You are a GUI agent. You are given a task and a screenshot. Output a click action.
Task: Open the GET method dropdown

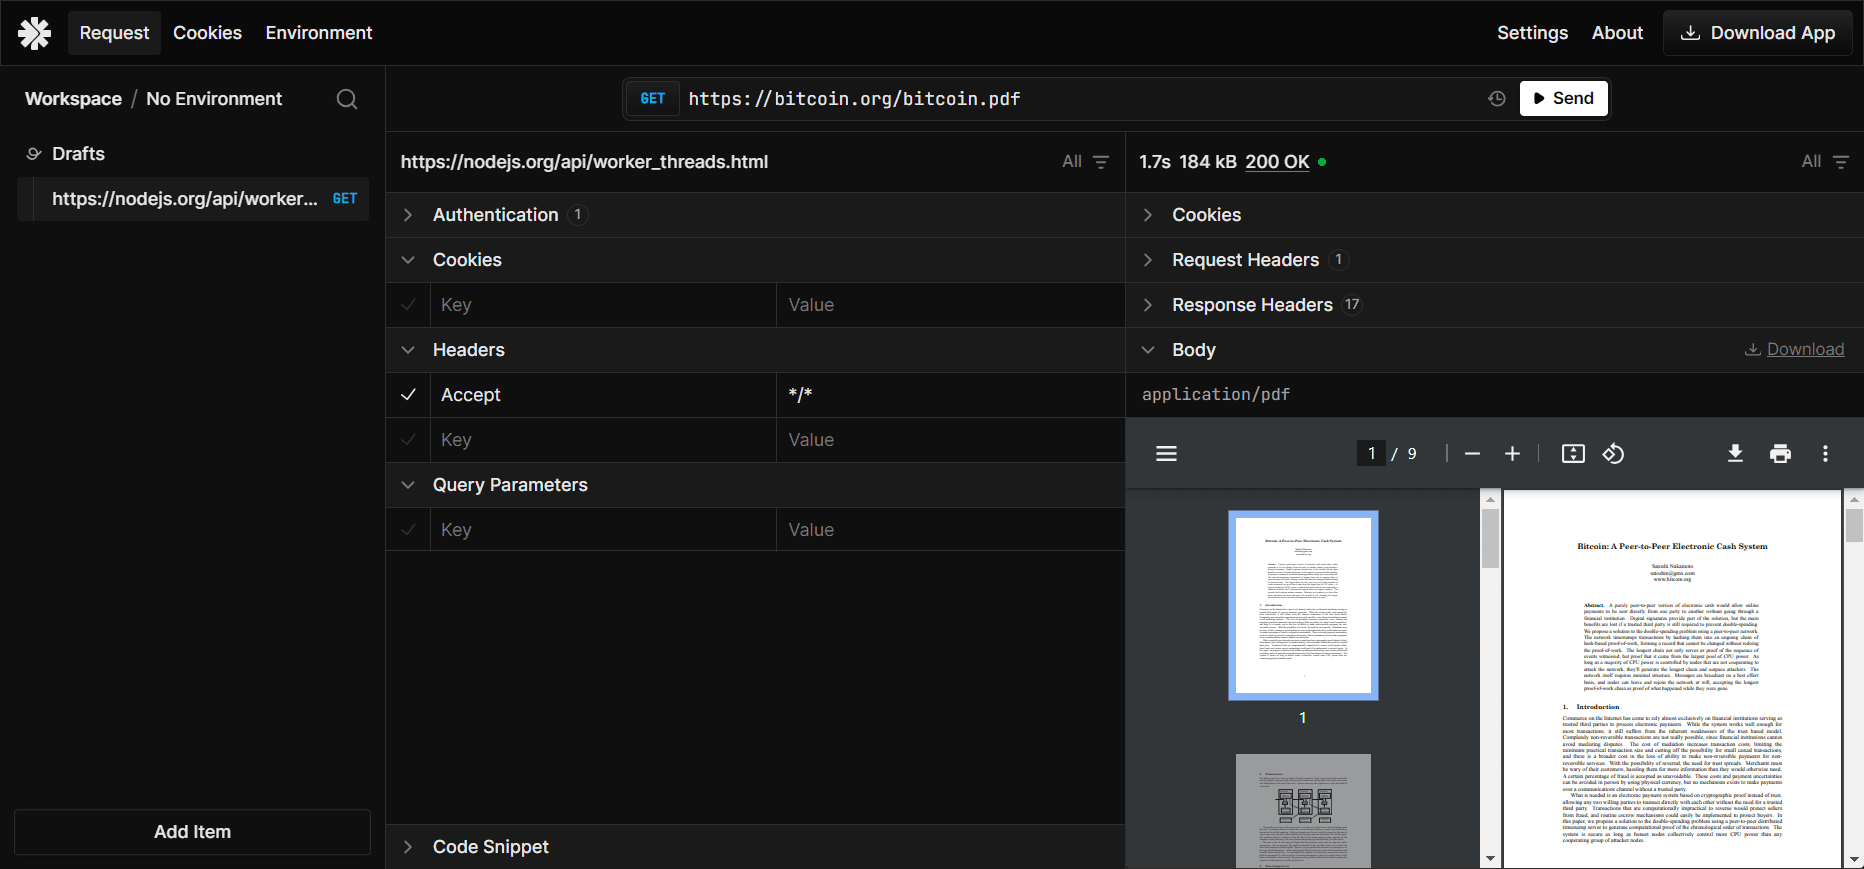[653, 98]
